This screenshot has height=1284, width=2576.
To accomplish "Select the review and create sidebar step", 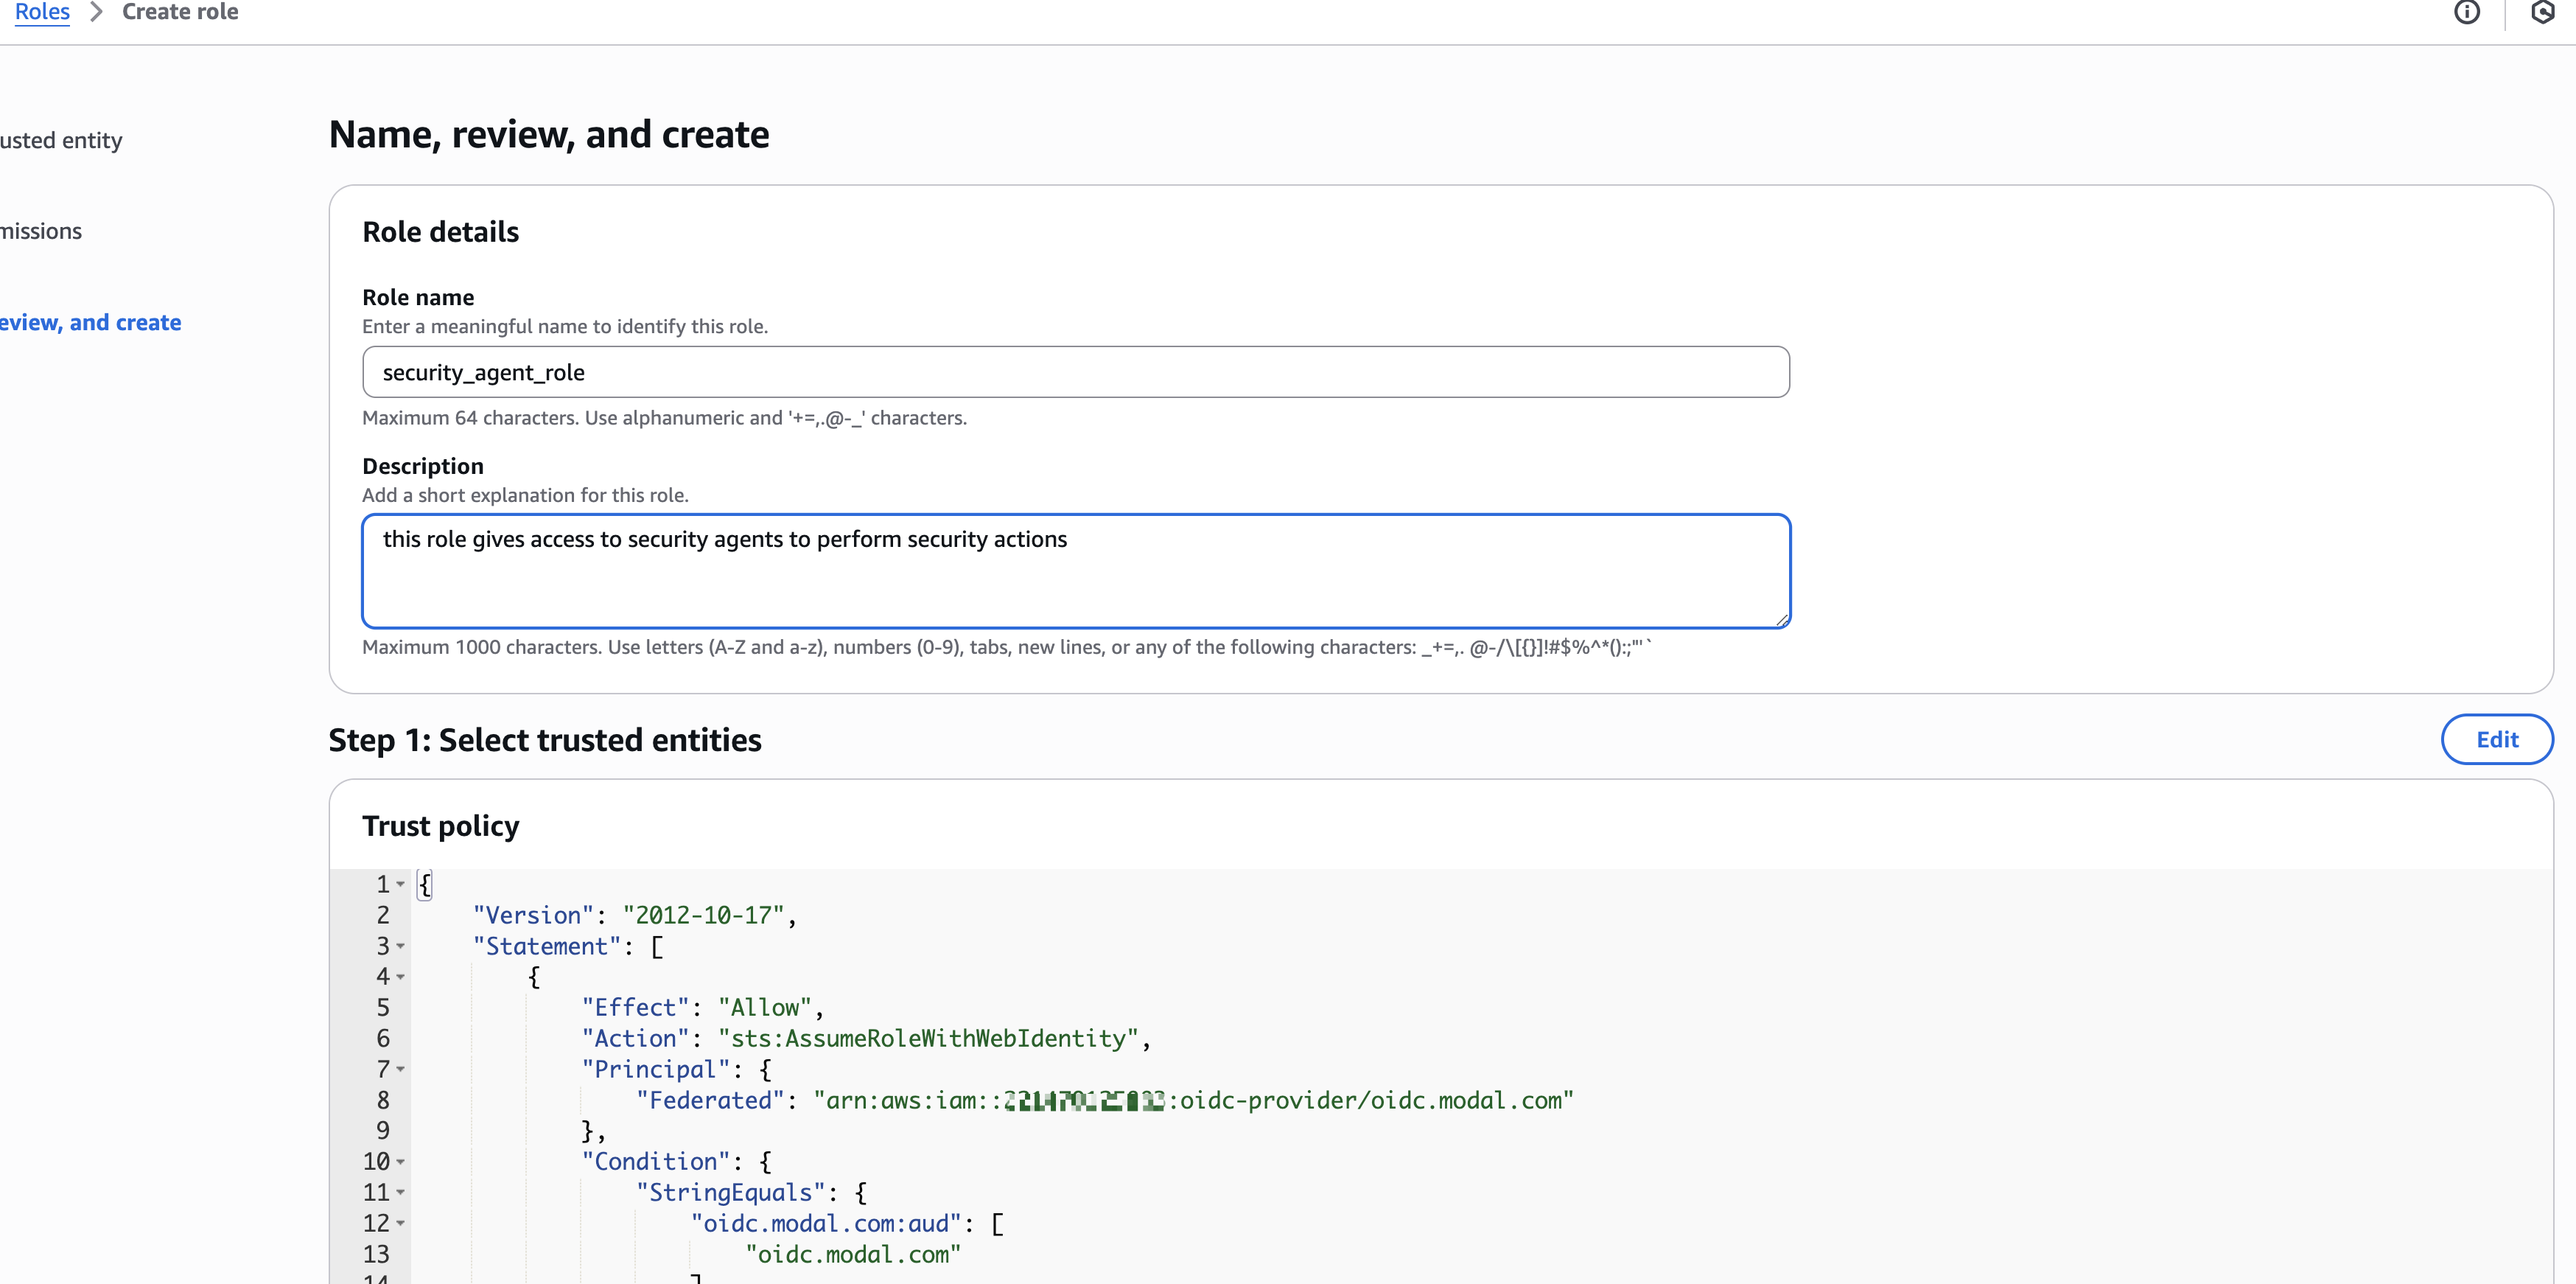I will point(90,323).
